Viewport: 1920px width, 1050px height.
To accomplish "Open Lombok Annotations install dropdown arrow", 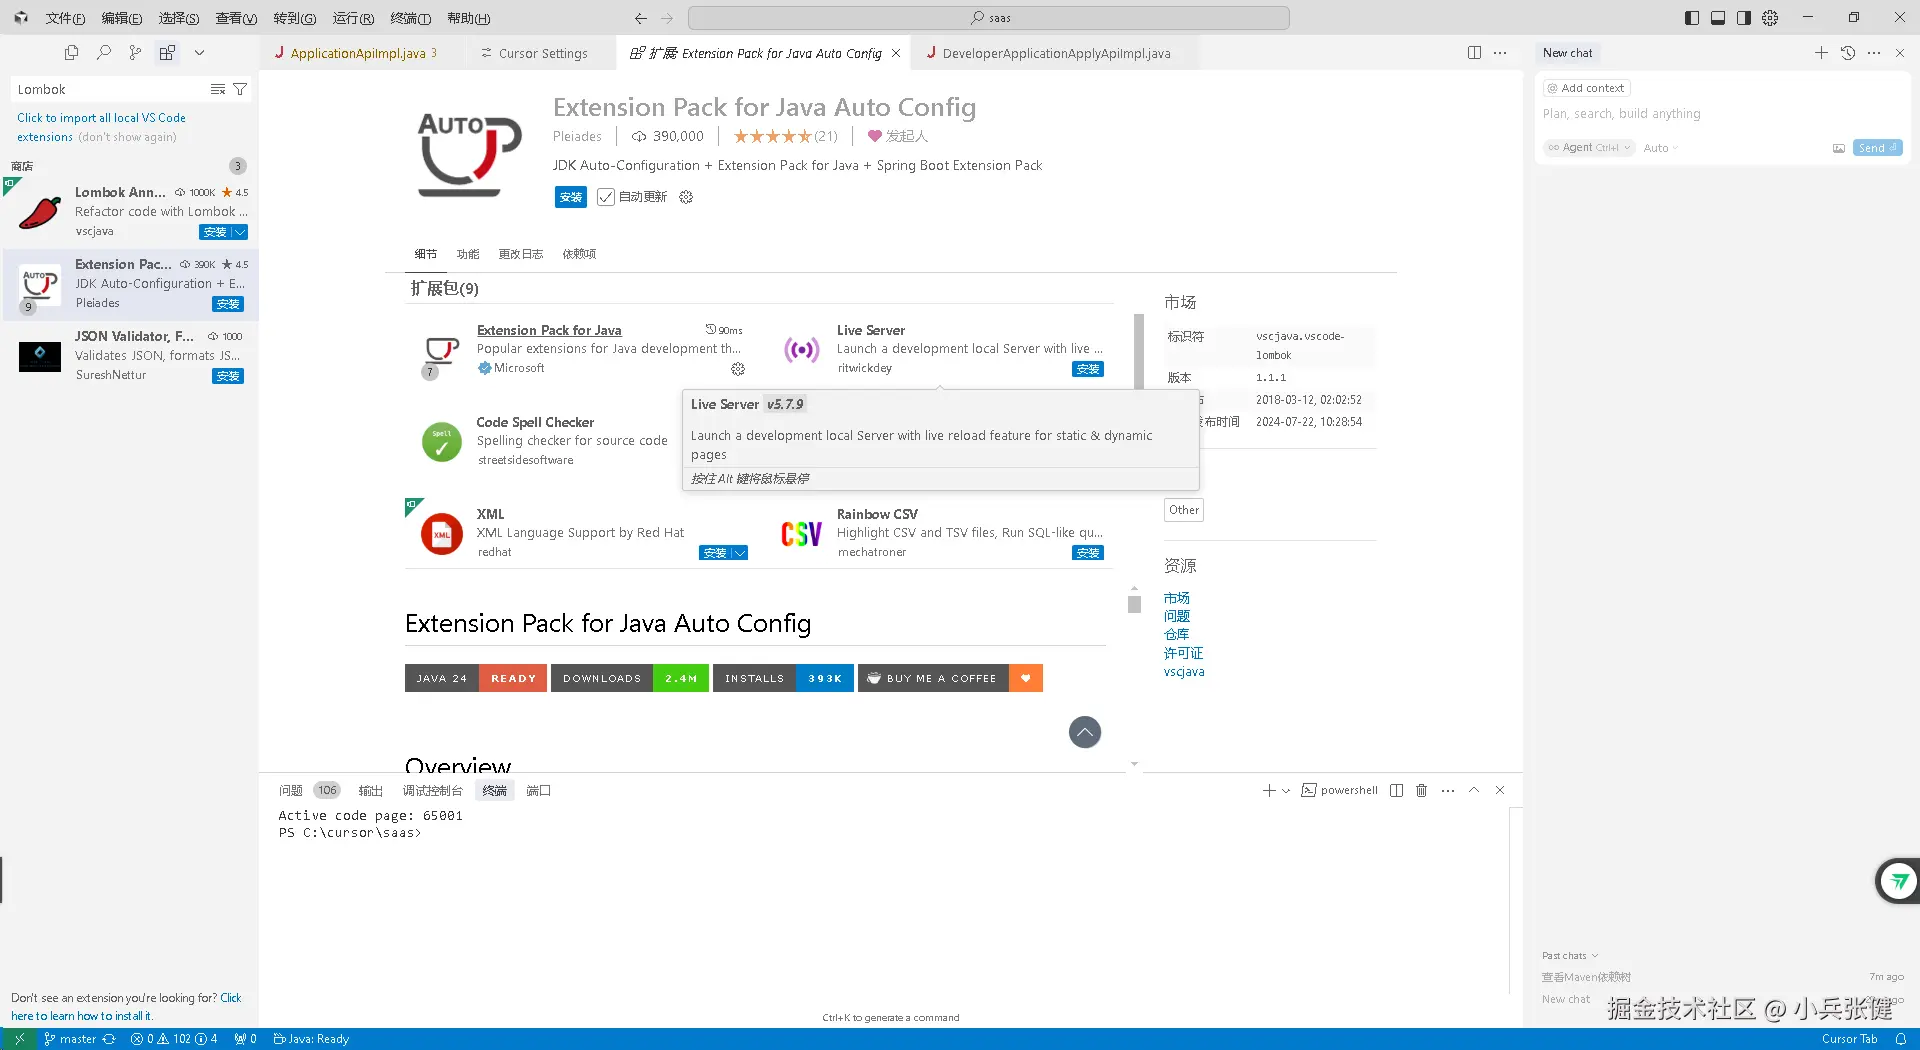I will point(240,232).
